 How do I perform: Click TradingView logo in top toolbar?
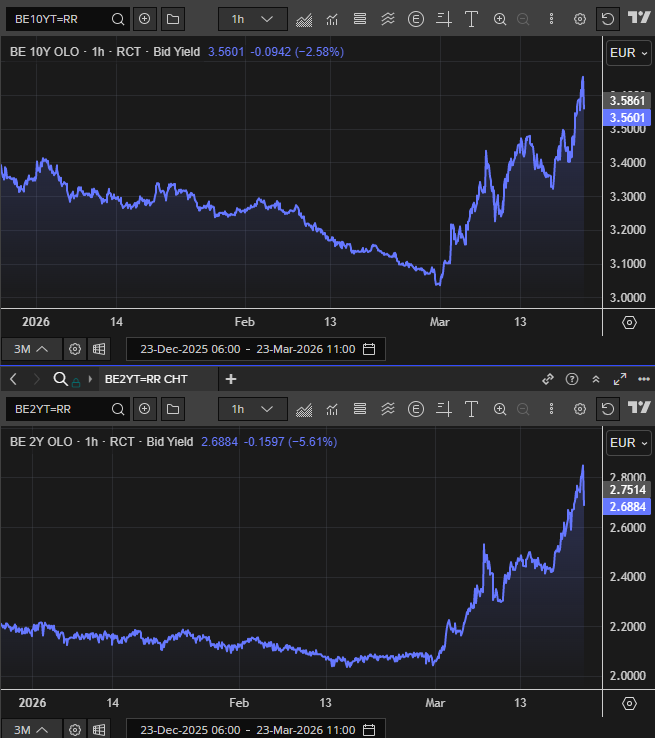[x=639, y=18]
